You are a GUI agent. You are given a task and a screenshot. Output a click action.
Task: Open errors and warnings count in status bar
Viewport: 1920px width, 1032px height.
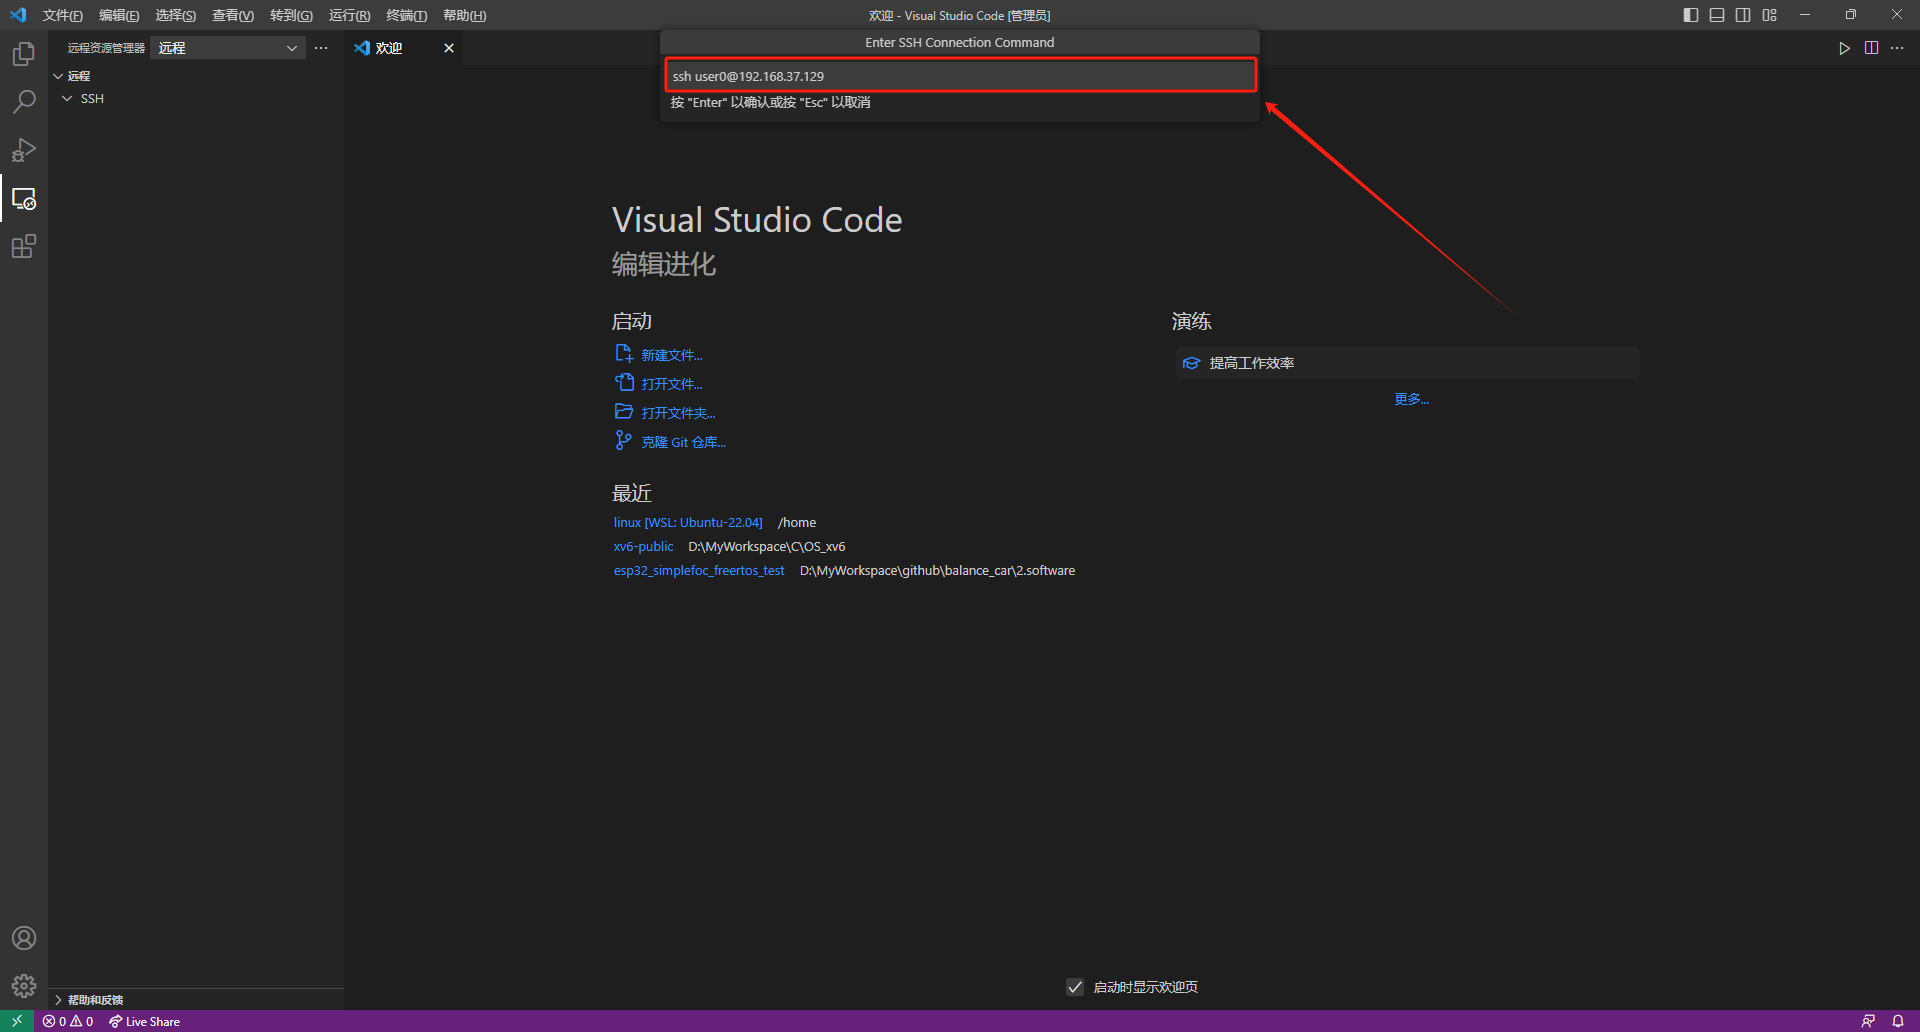68,1021
